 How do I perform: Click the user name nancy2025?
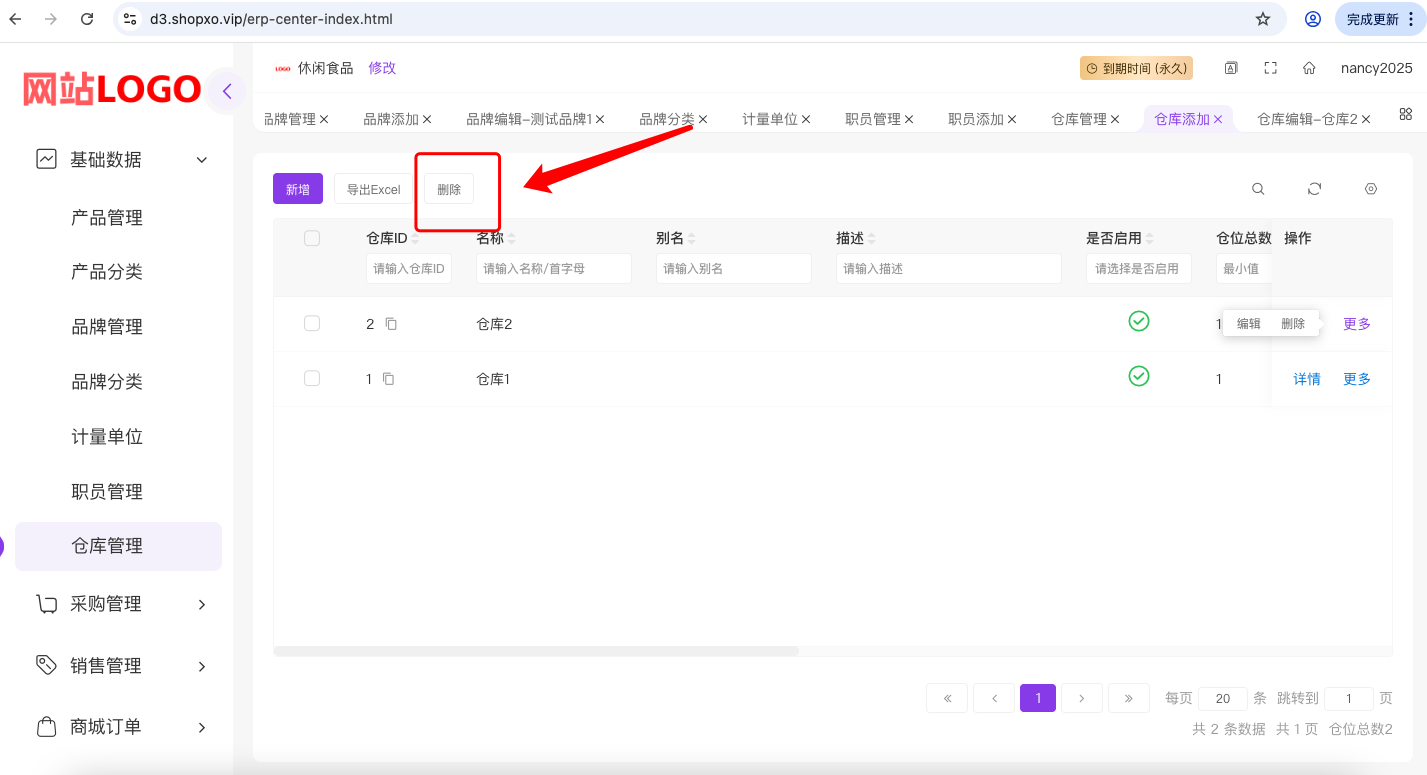1377,68
